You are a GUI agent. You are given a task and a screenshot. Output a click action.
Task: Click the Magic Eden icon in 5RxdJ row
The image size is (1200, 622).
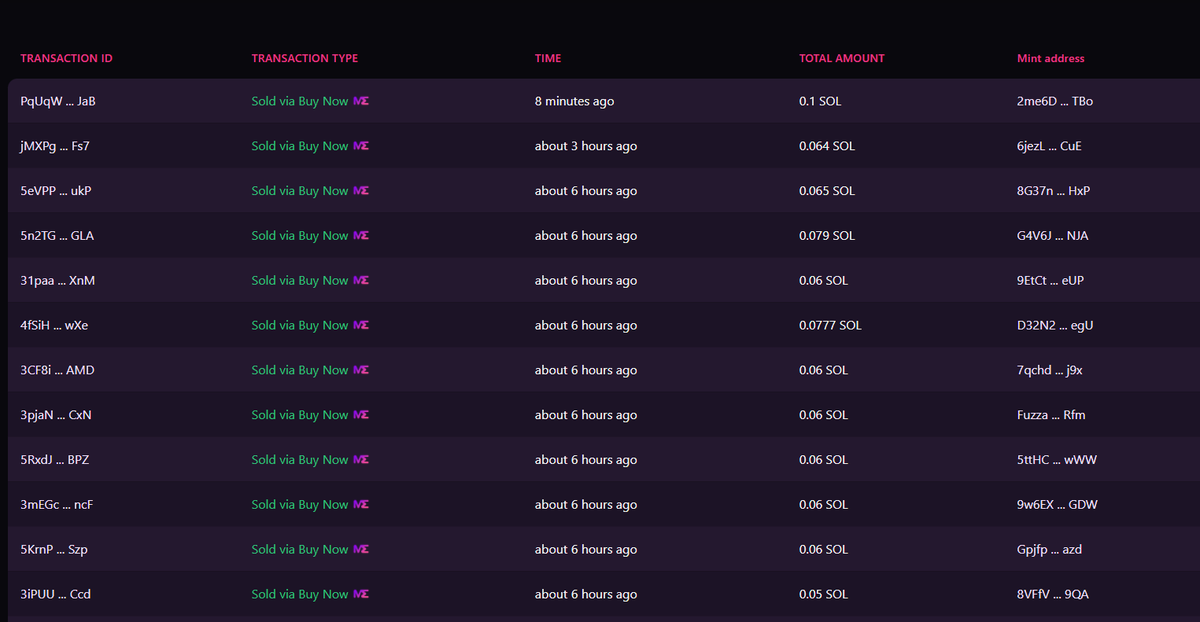[361, 460]
